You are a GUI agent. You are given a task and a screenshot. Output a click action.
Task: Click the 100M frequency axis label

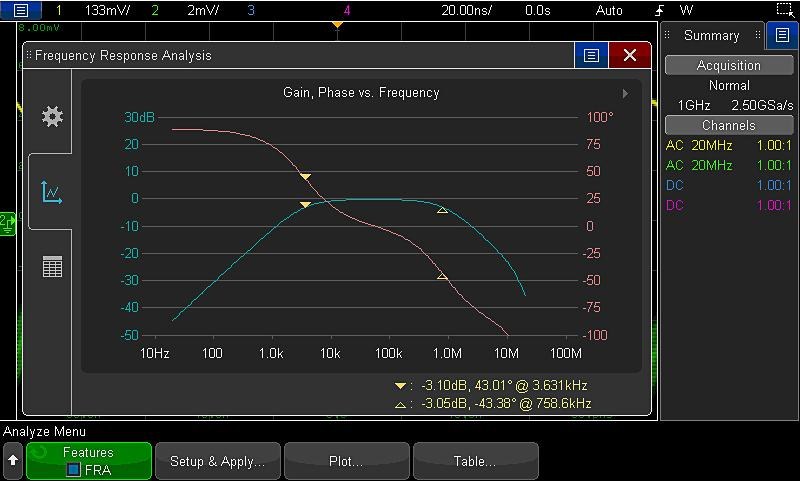pos(566,353)
